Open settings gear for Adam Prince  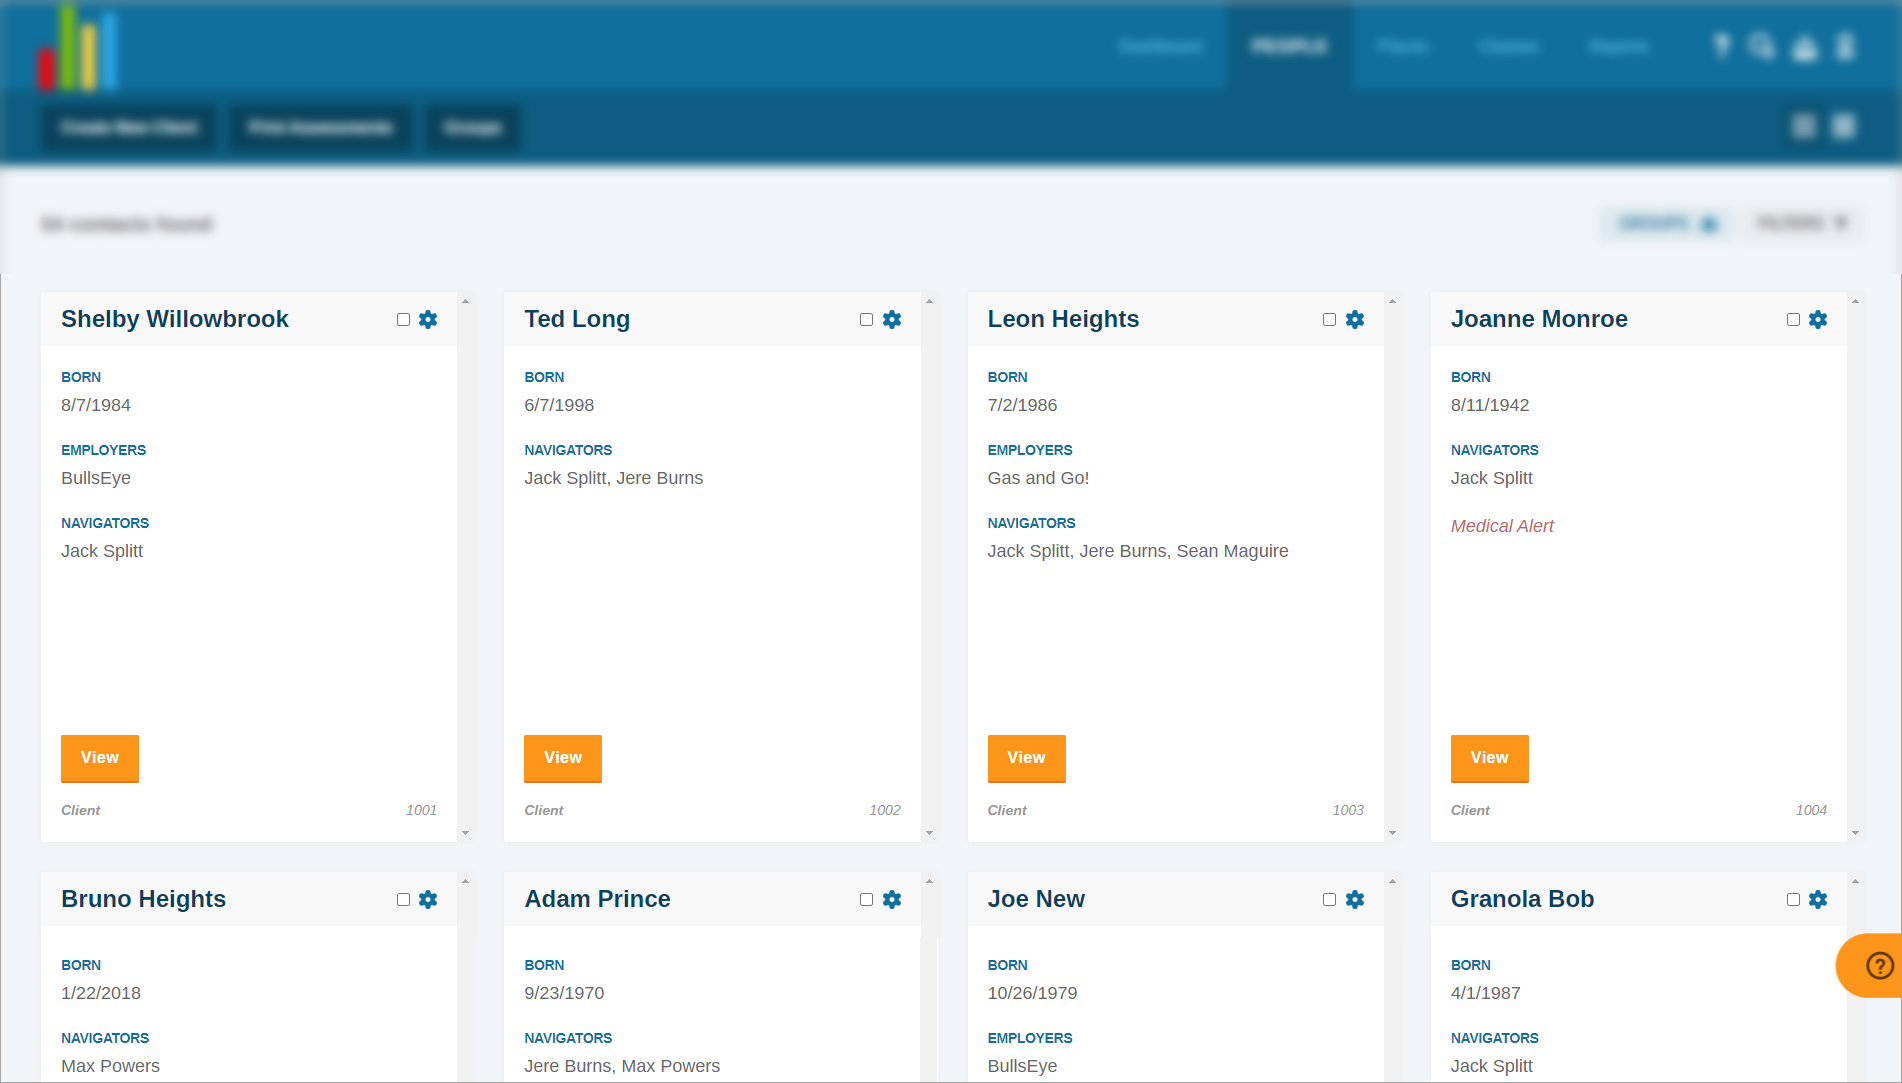coord(892,900)
